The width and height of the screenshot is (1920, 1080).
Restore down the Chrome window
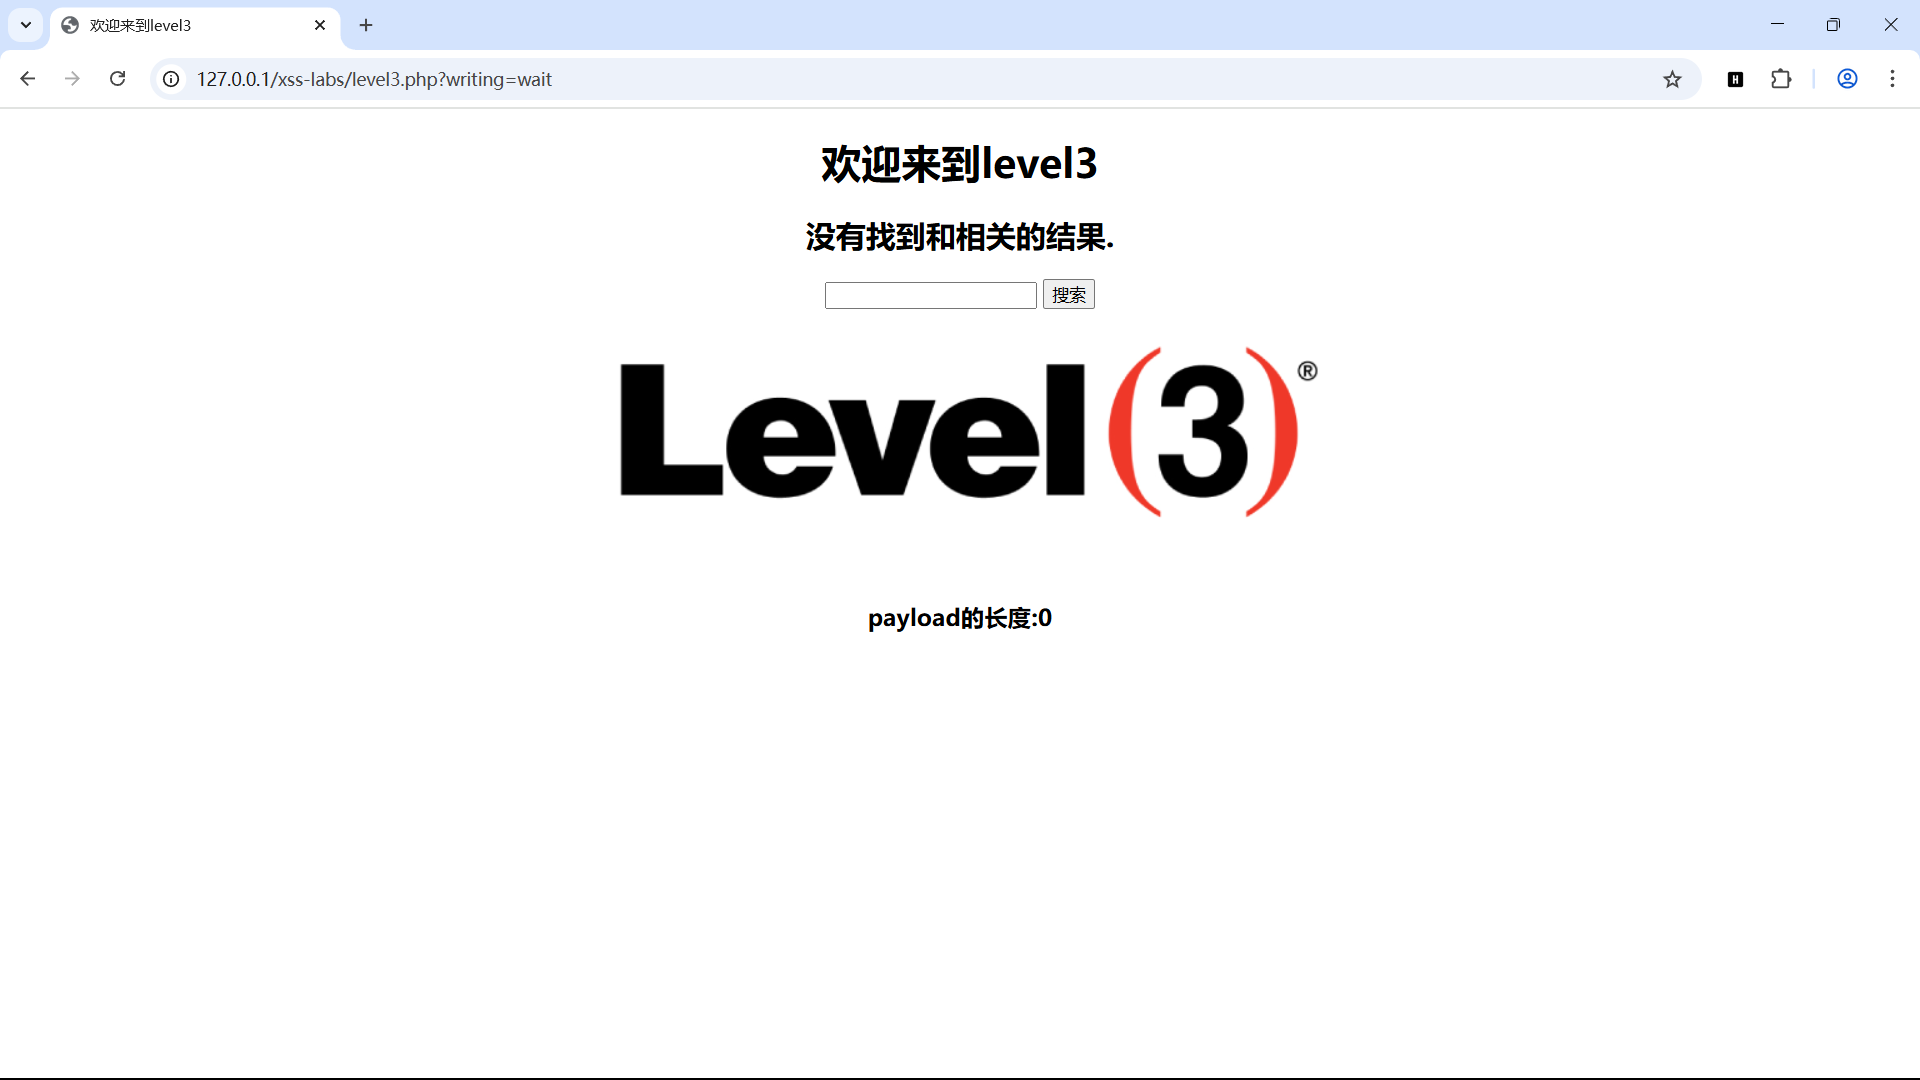click(1833, 25)
